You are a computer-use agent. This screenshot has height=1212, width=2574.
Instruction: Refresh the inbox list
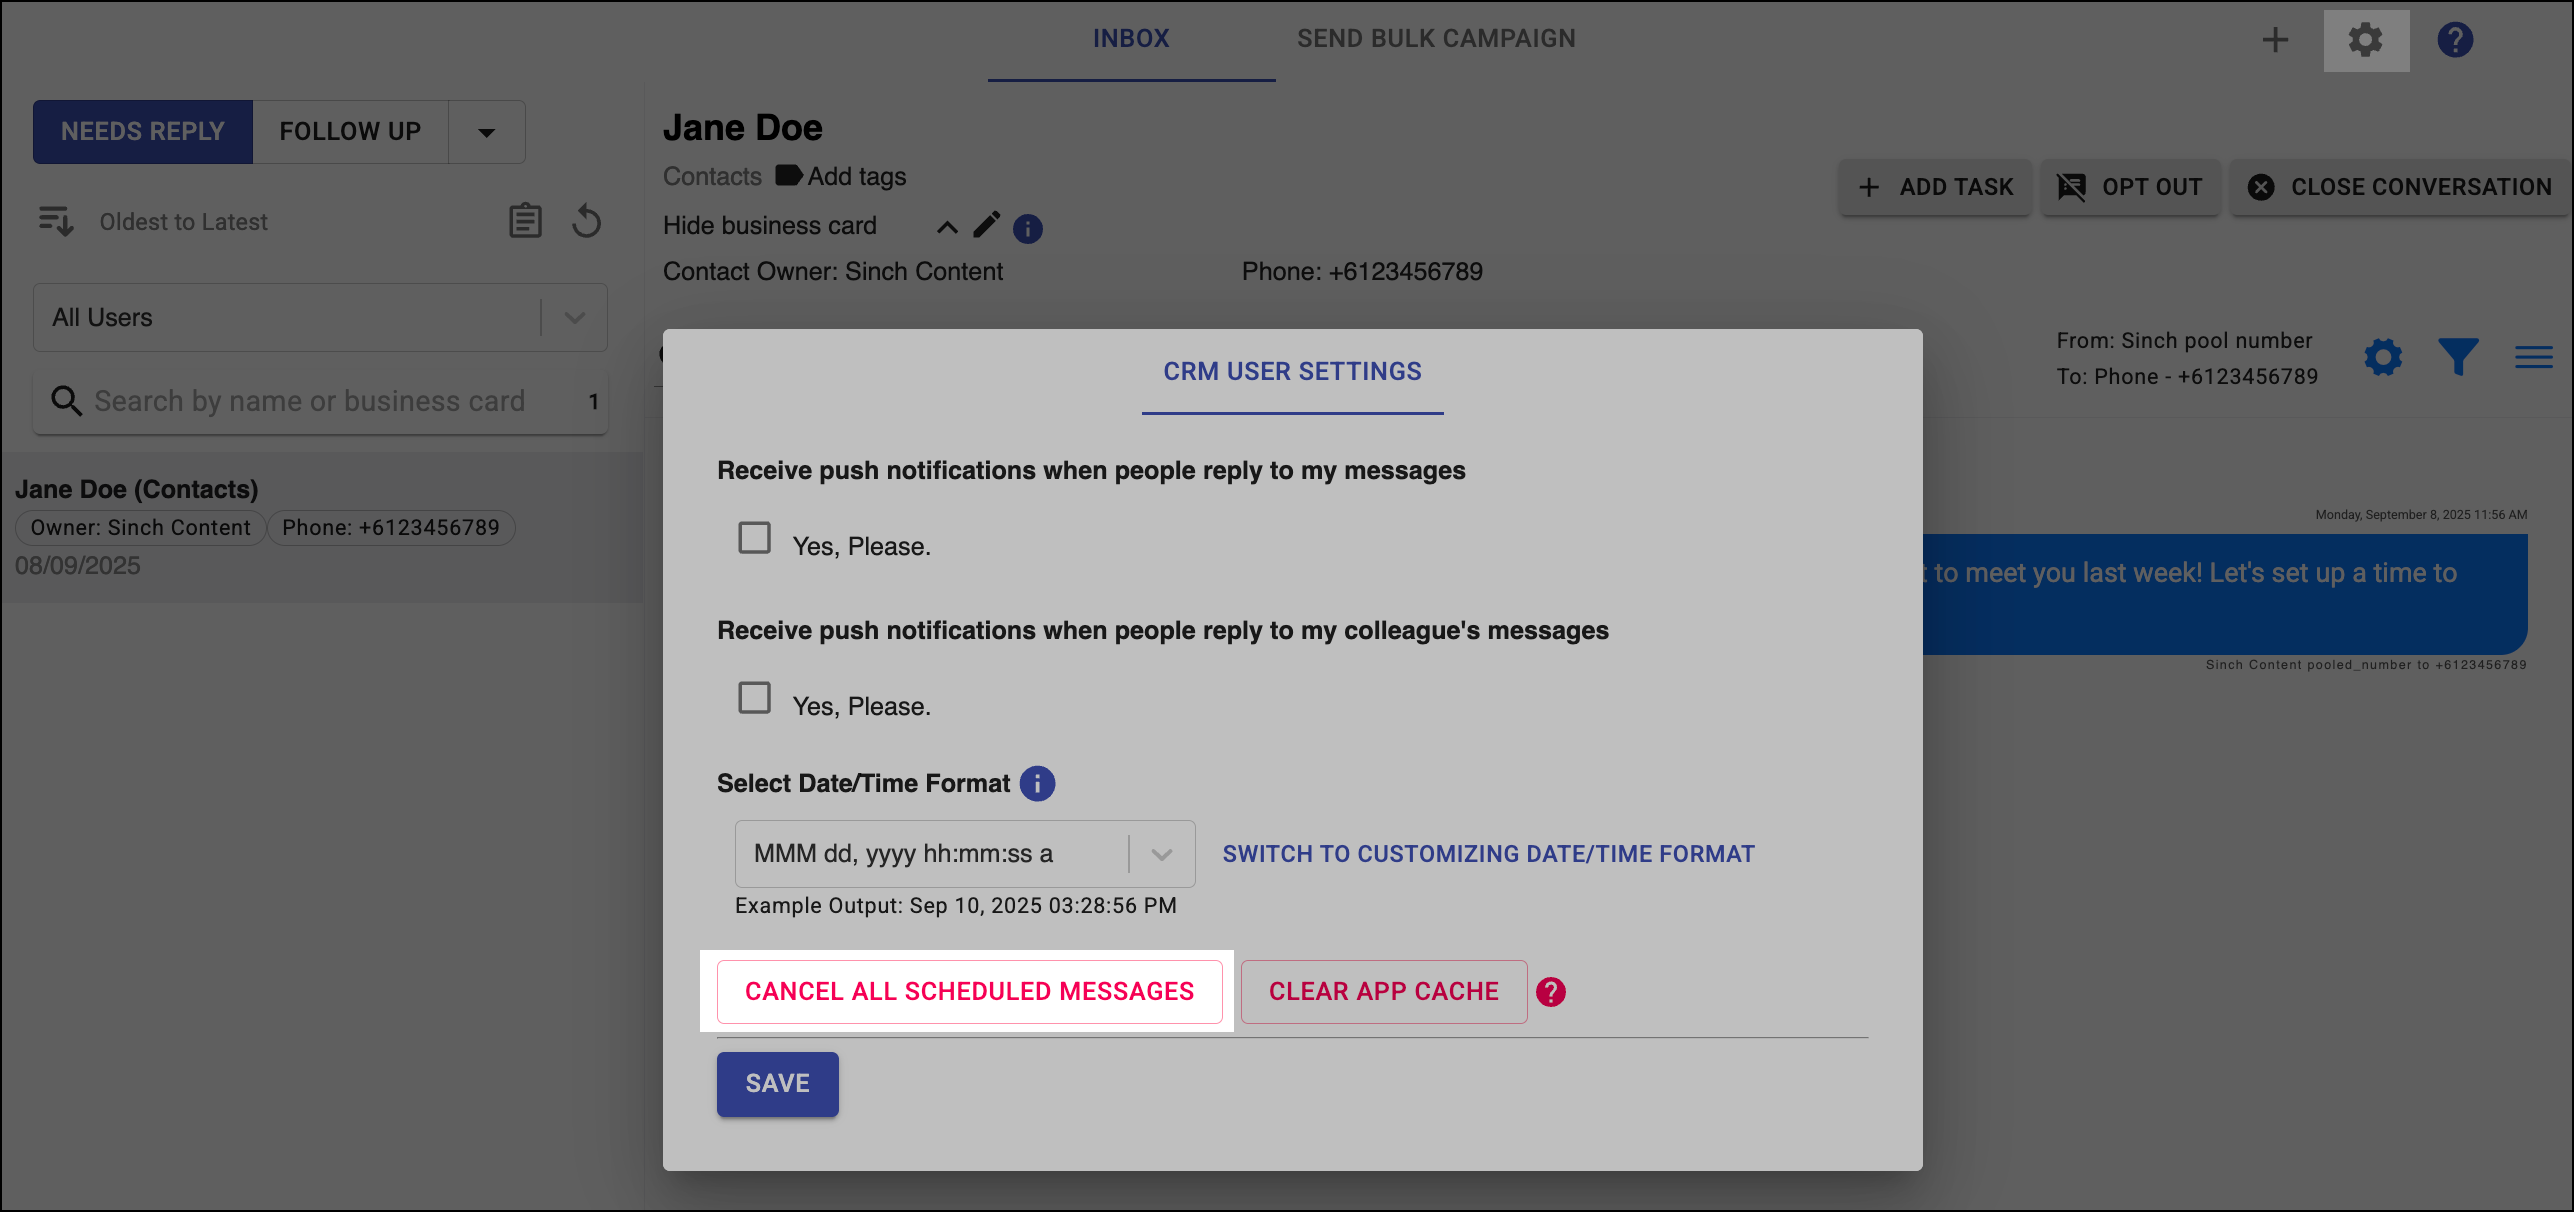pyautogui.click(x=587, y=221)
